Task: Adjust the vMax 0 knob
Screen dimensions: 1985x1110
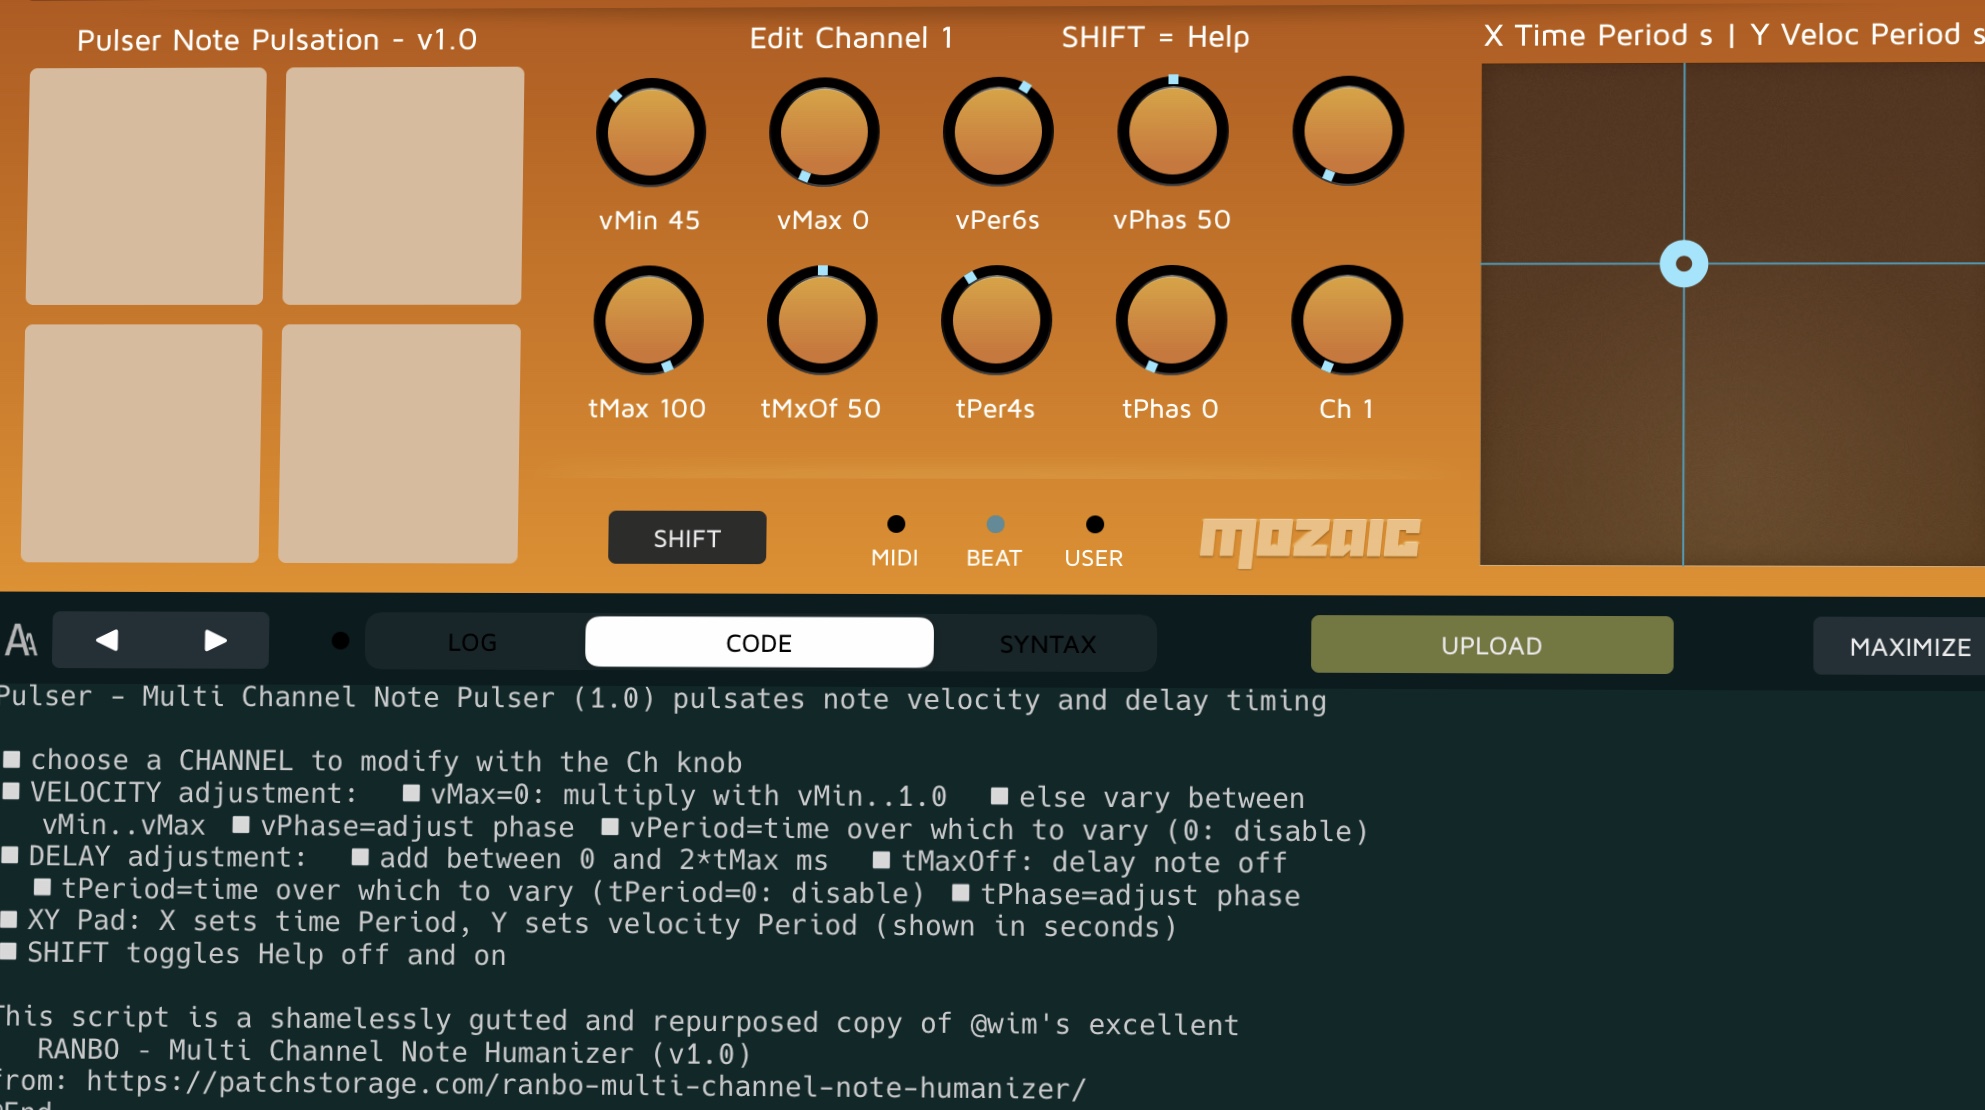Action: click(x=823, y=132)
